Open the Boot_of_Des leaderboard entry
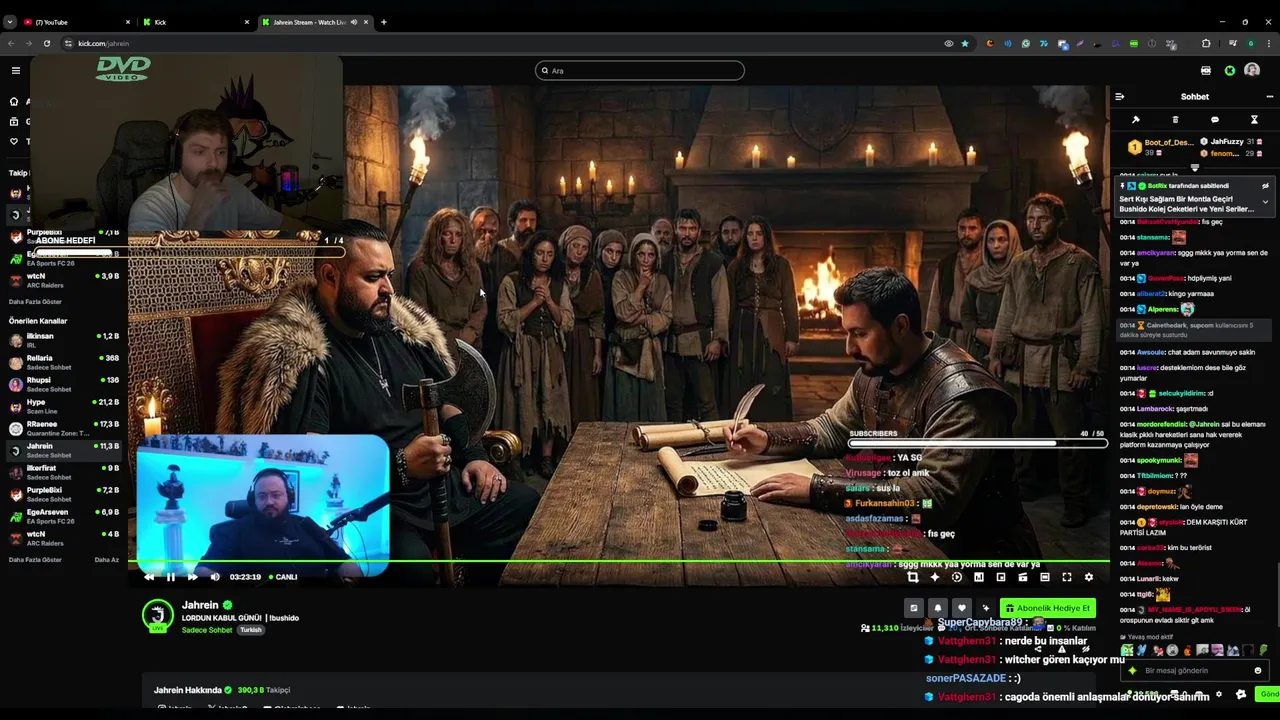 click(x=1161, y=147)
